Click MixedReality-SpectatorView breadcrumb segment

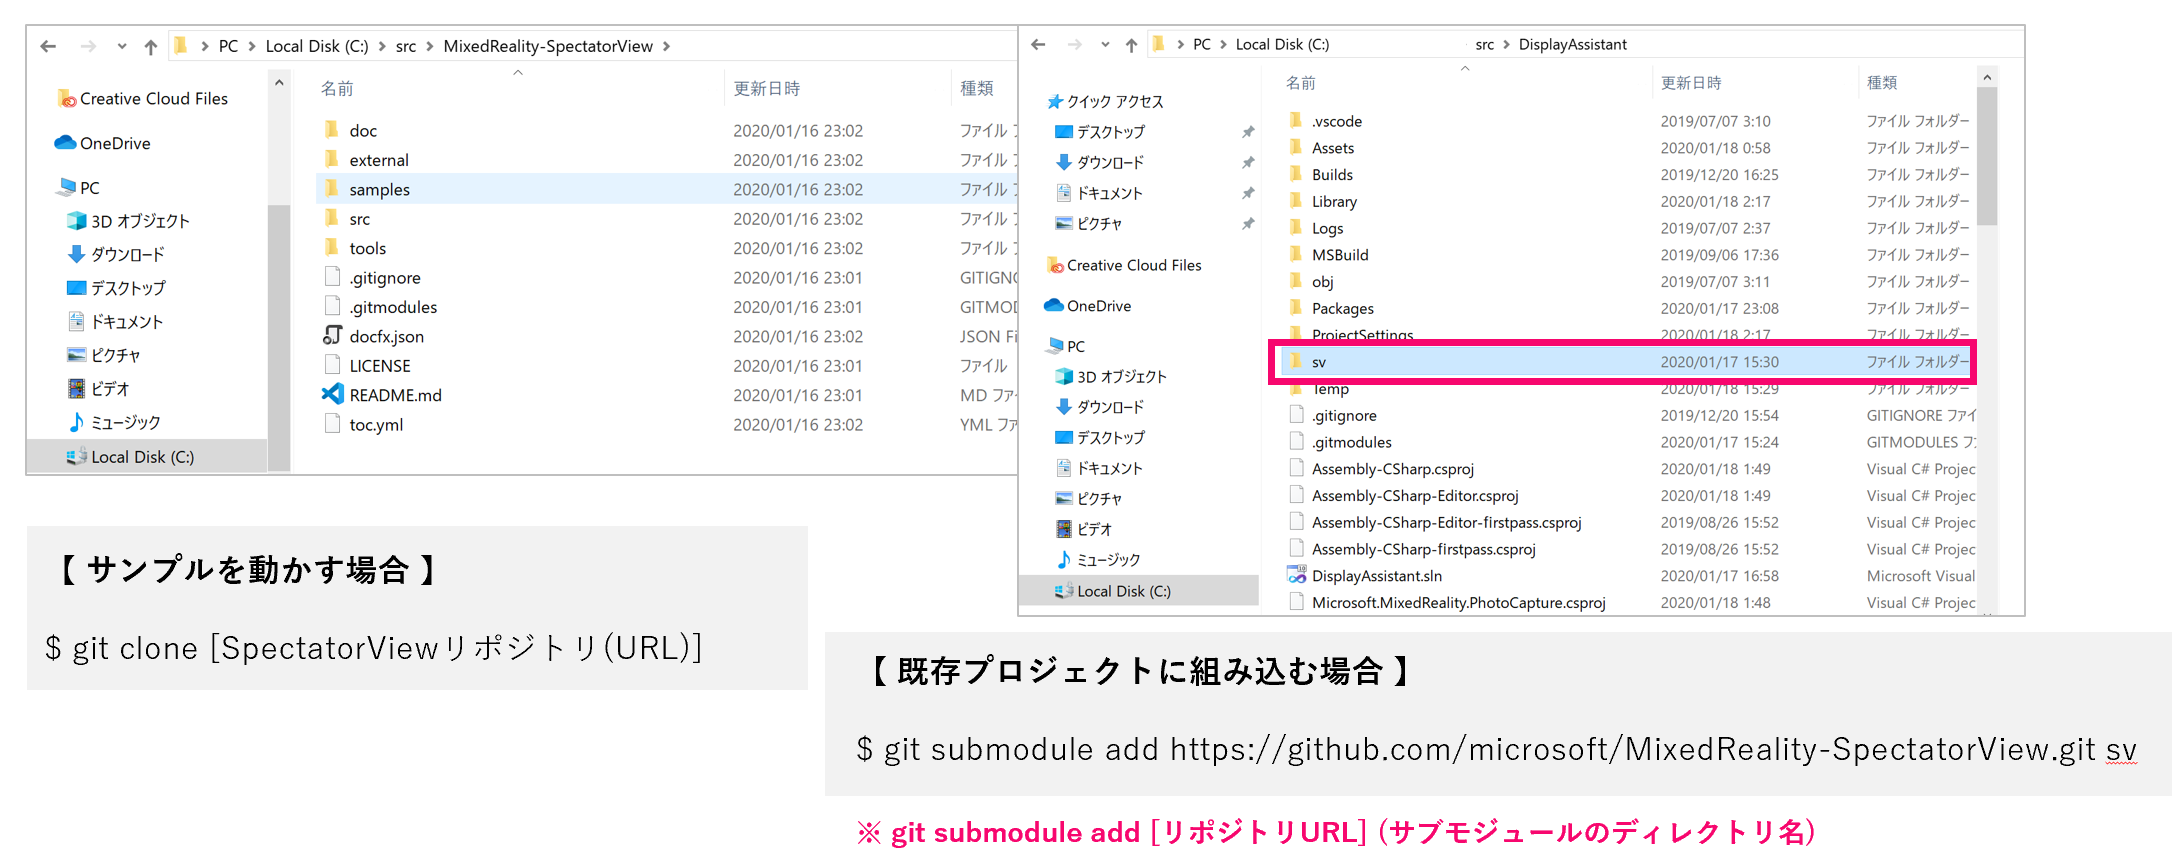click(548, 46)
